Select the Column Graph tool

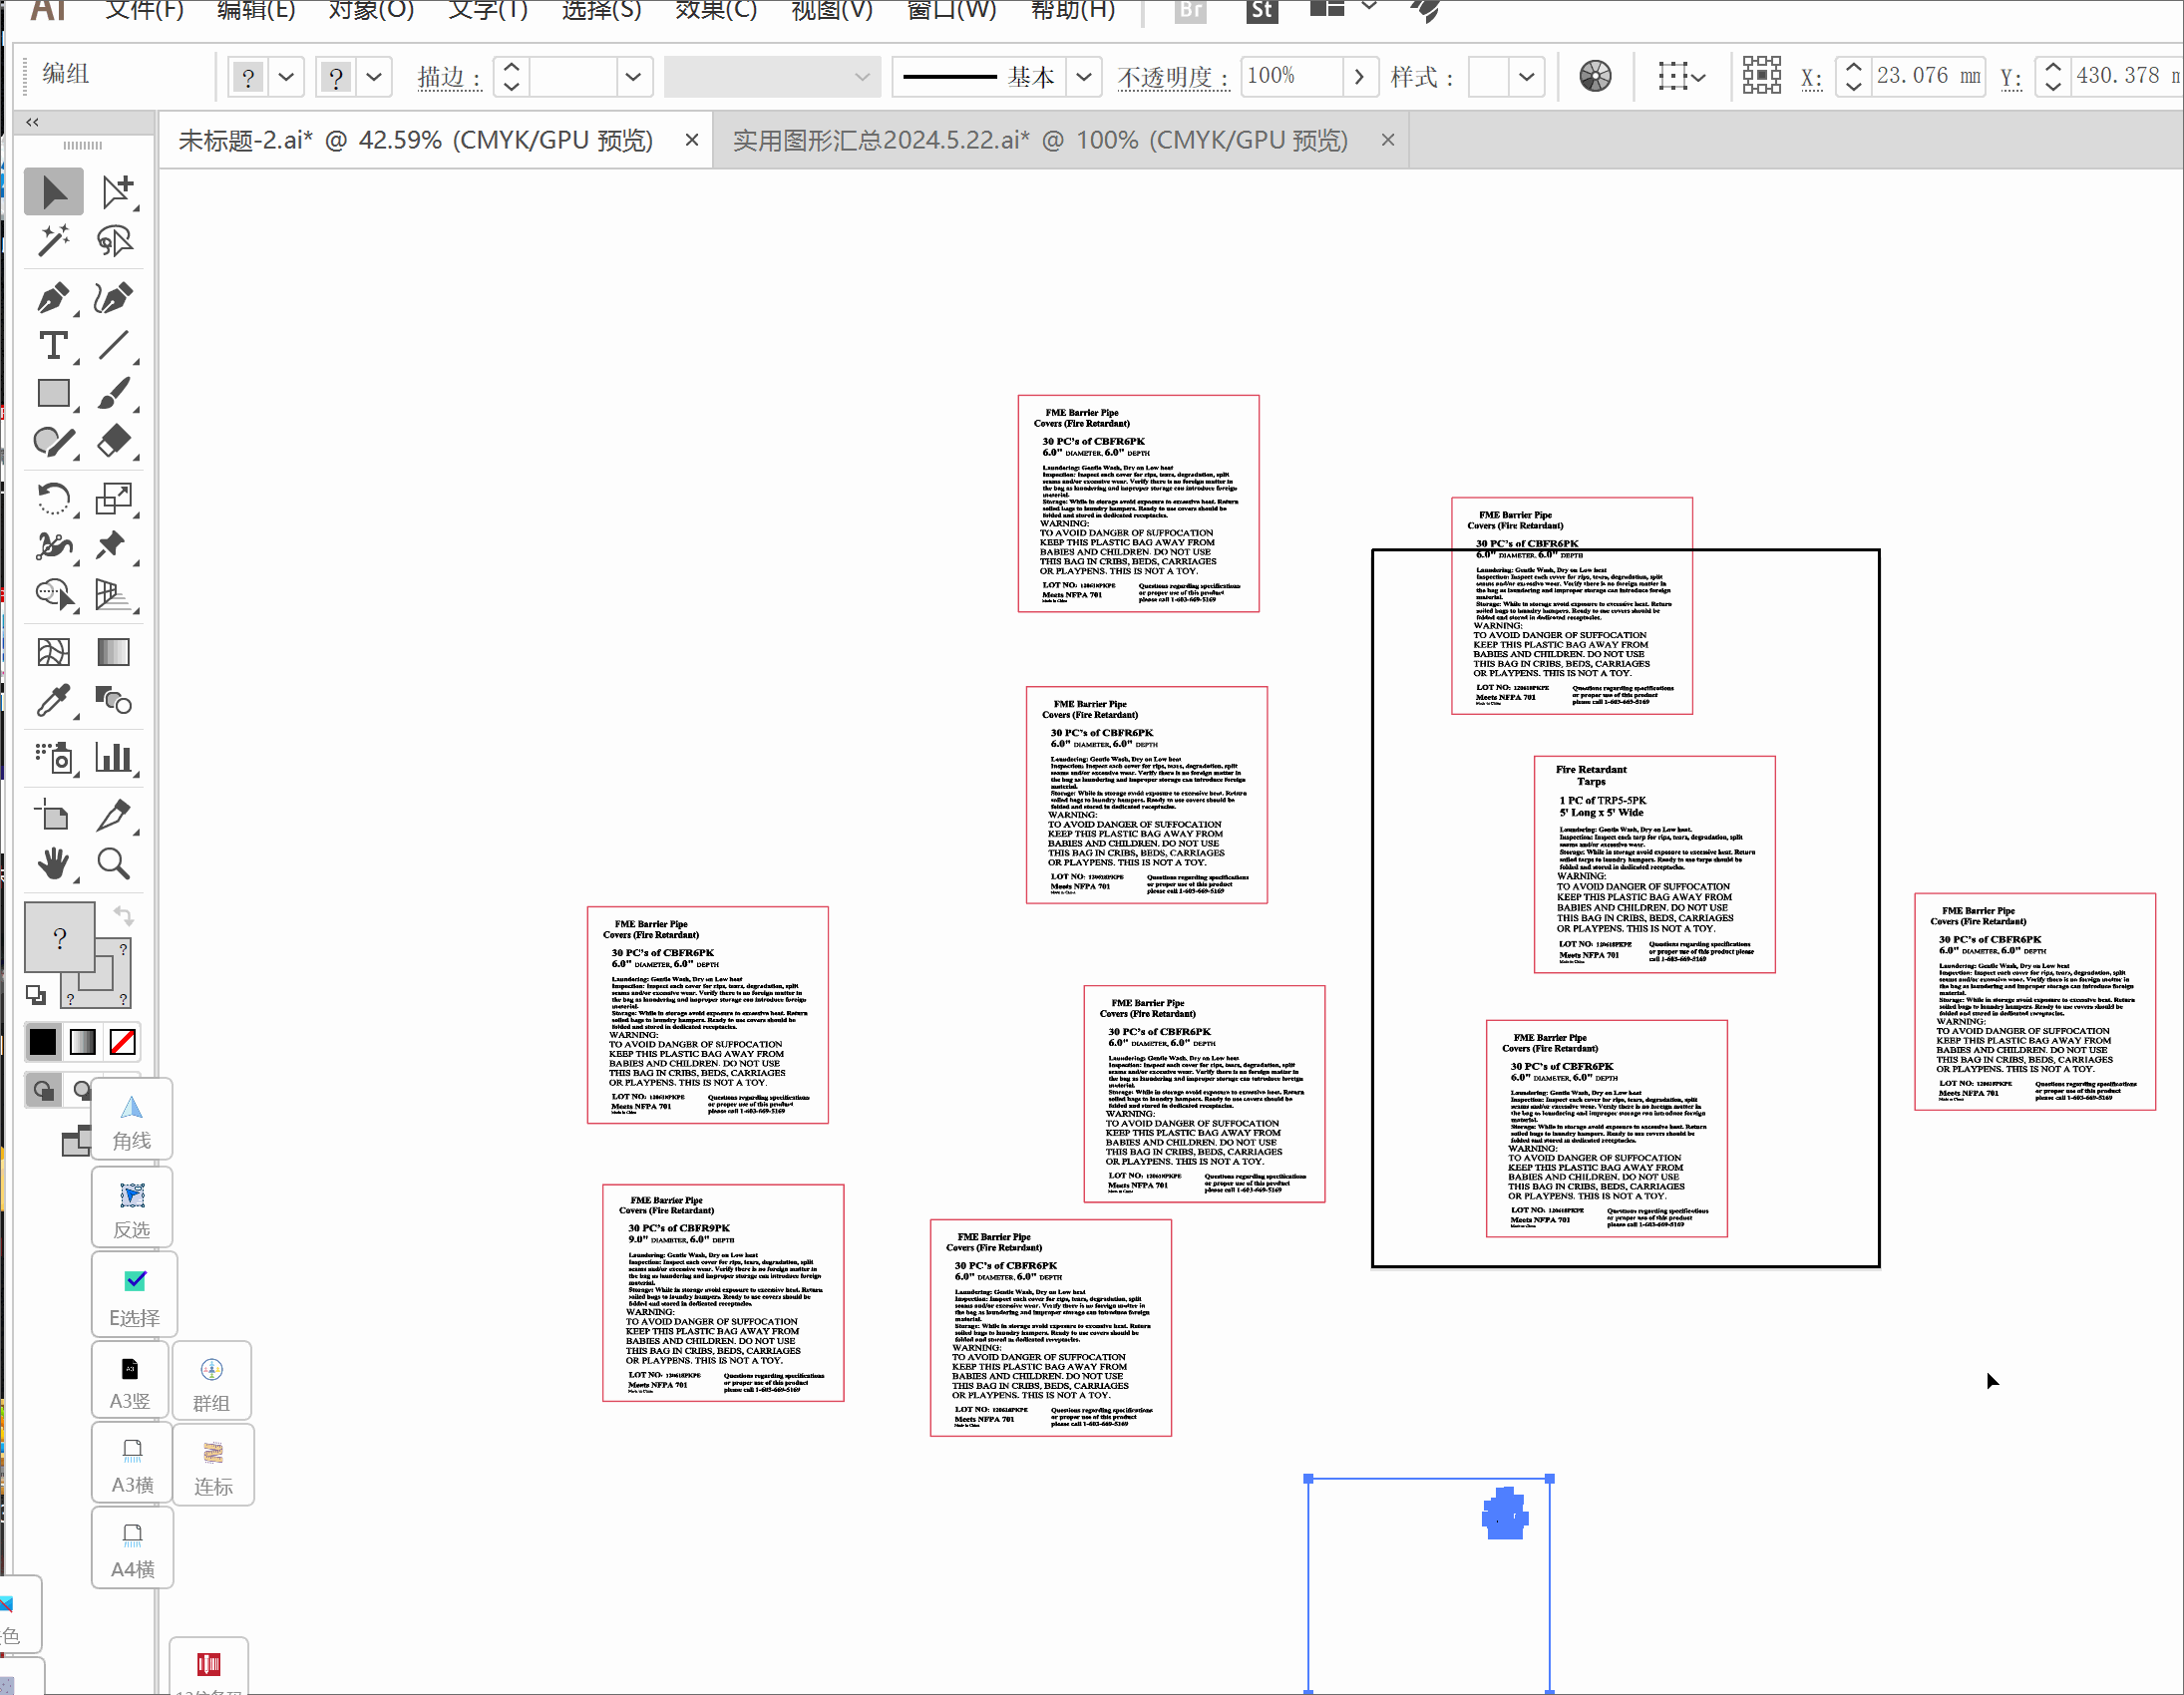point(113,758)
